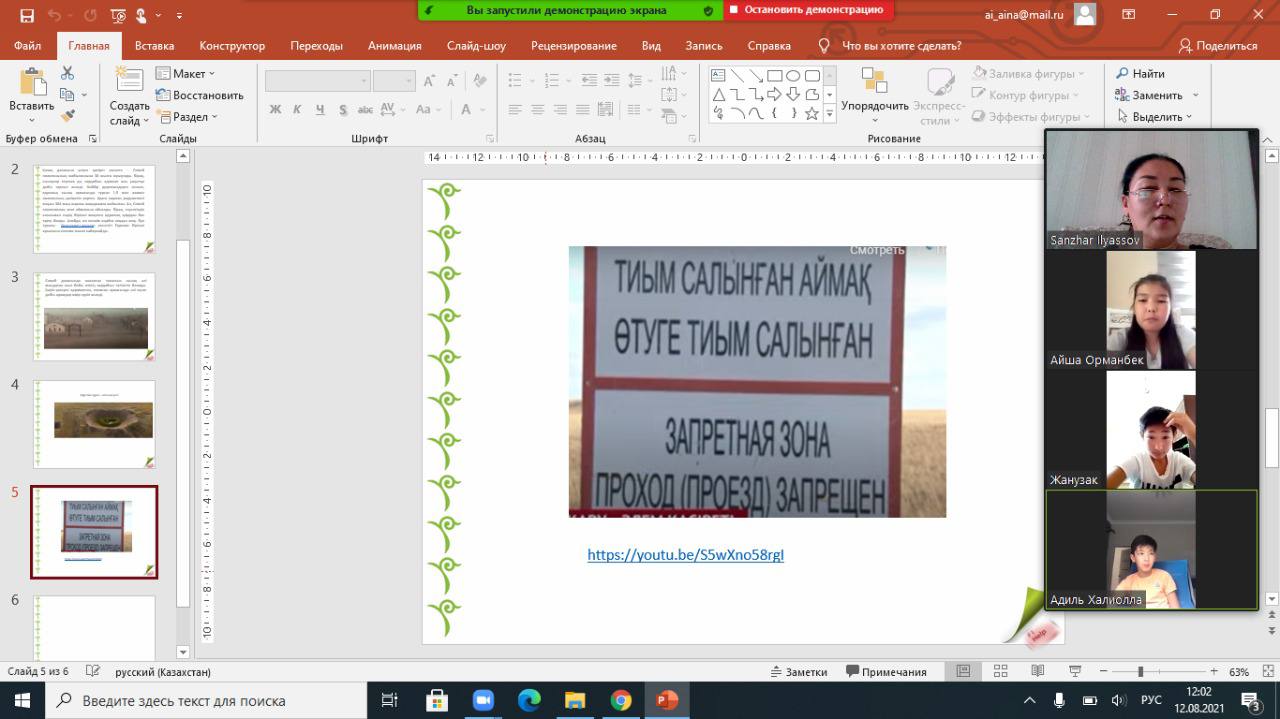Open the Вставка ribbon tab
1280x719 pixels.
pyautogui.click(x=154, y=46)
